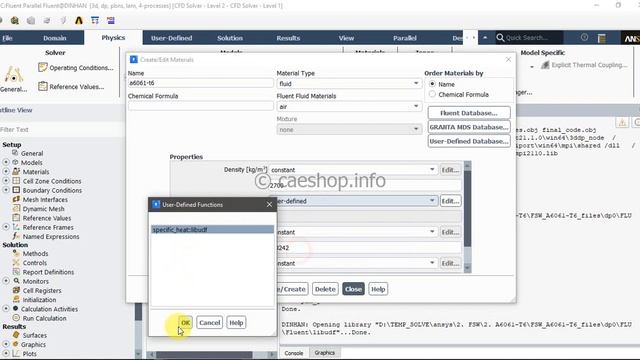Switch to the Parallel ribbon tab
Screen dimensions: 640x360
(x=404, y=38)
